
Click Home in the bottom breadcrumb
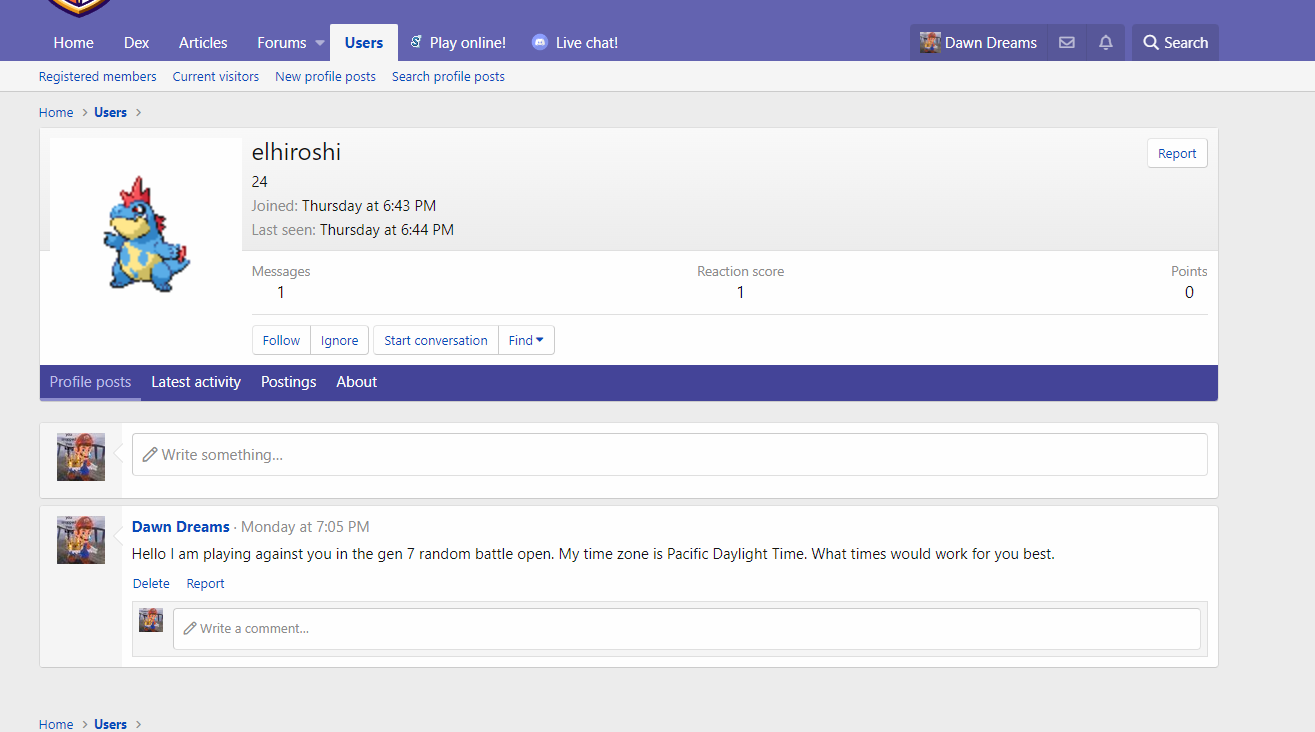tap(56, 724)
